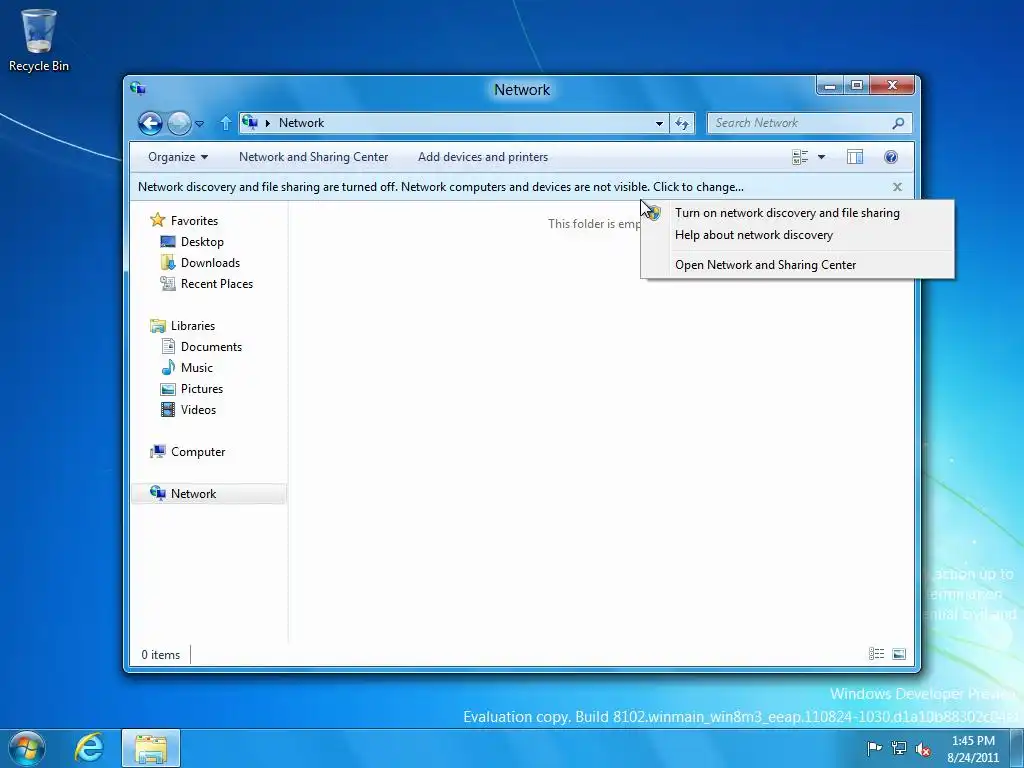The image size is (1024, 768).
Task: Click the magnifier icon in search box
Action: click(898, 123)
